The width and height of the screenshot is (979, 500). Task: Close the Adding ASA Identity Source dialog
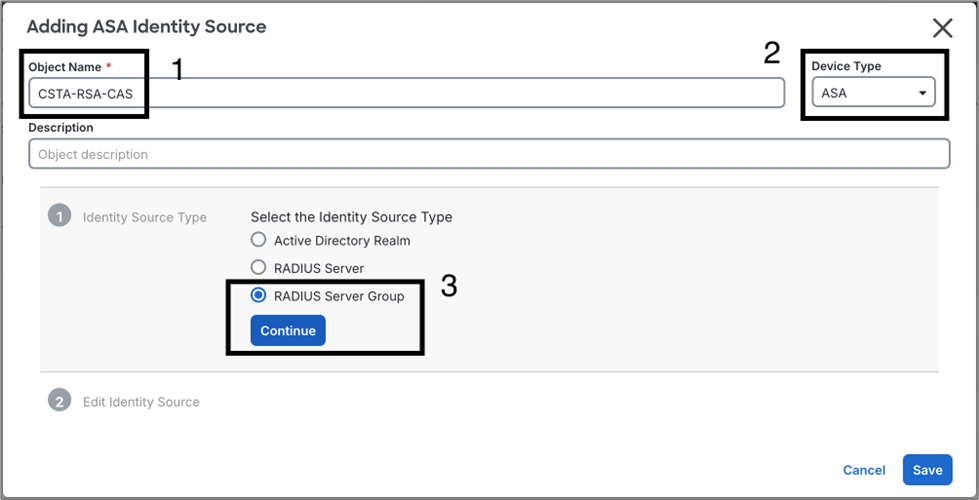(x=942, y=28)
